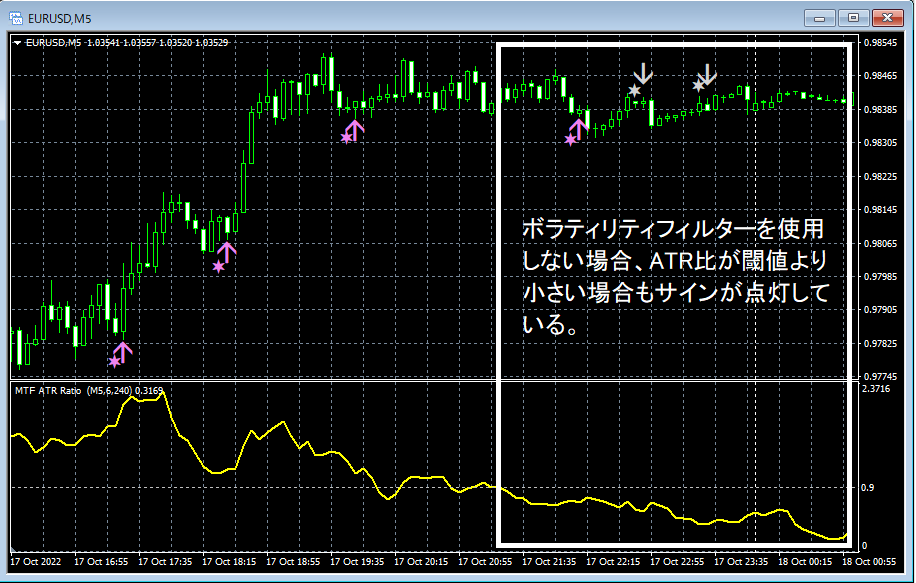Screen dimensions: 916x583
Task: Click price level 0.97745 on the scale
Action: [880, 376]
